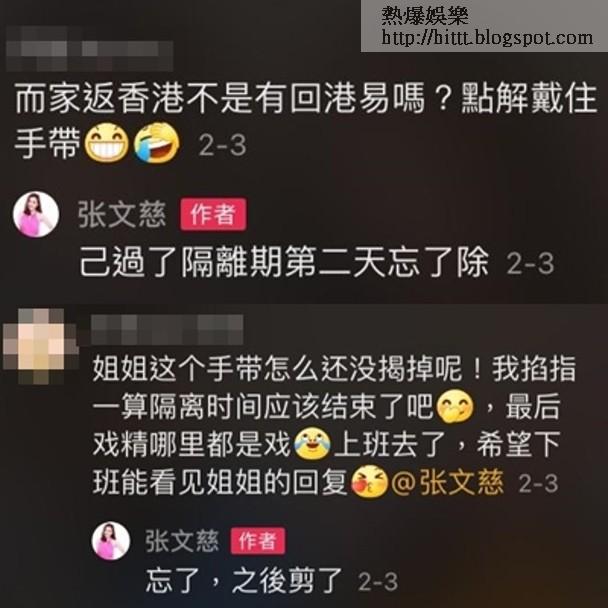Viewport: 608px width, 608px height.
Task: Click the 张文慈 username in first reply
Action: click(122, 214)
